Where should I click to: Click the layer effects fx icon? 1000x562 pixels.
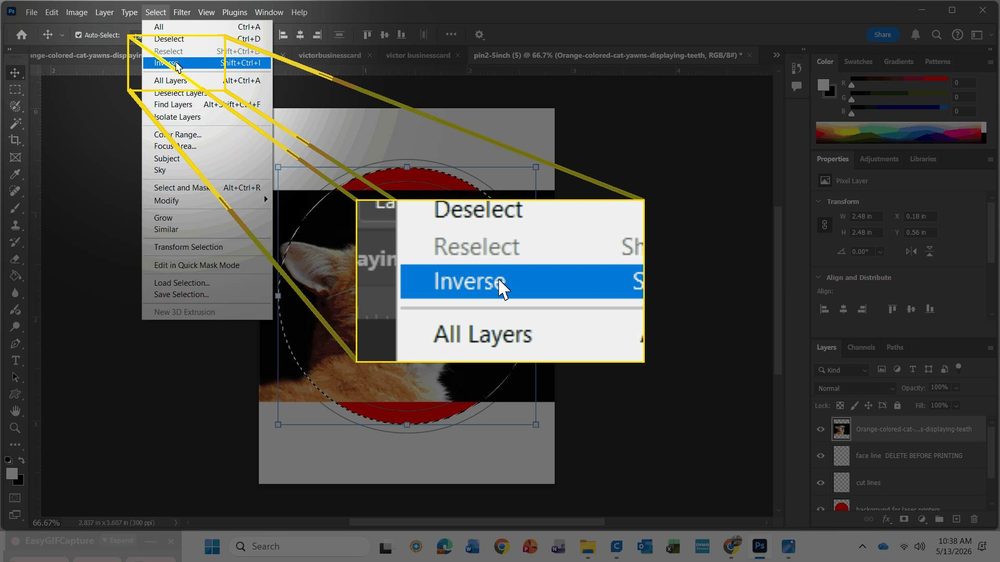coord(886,519)
